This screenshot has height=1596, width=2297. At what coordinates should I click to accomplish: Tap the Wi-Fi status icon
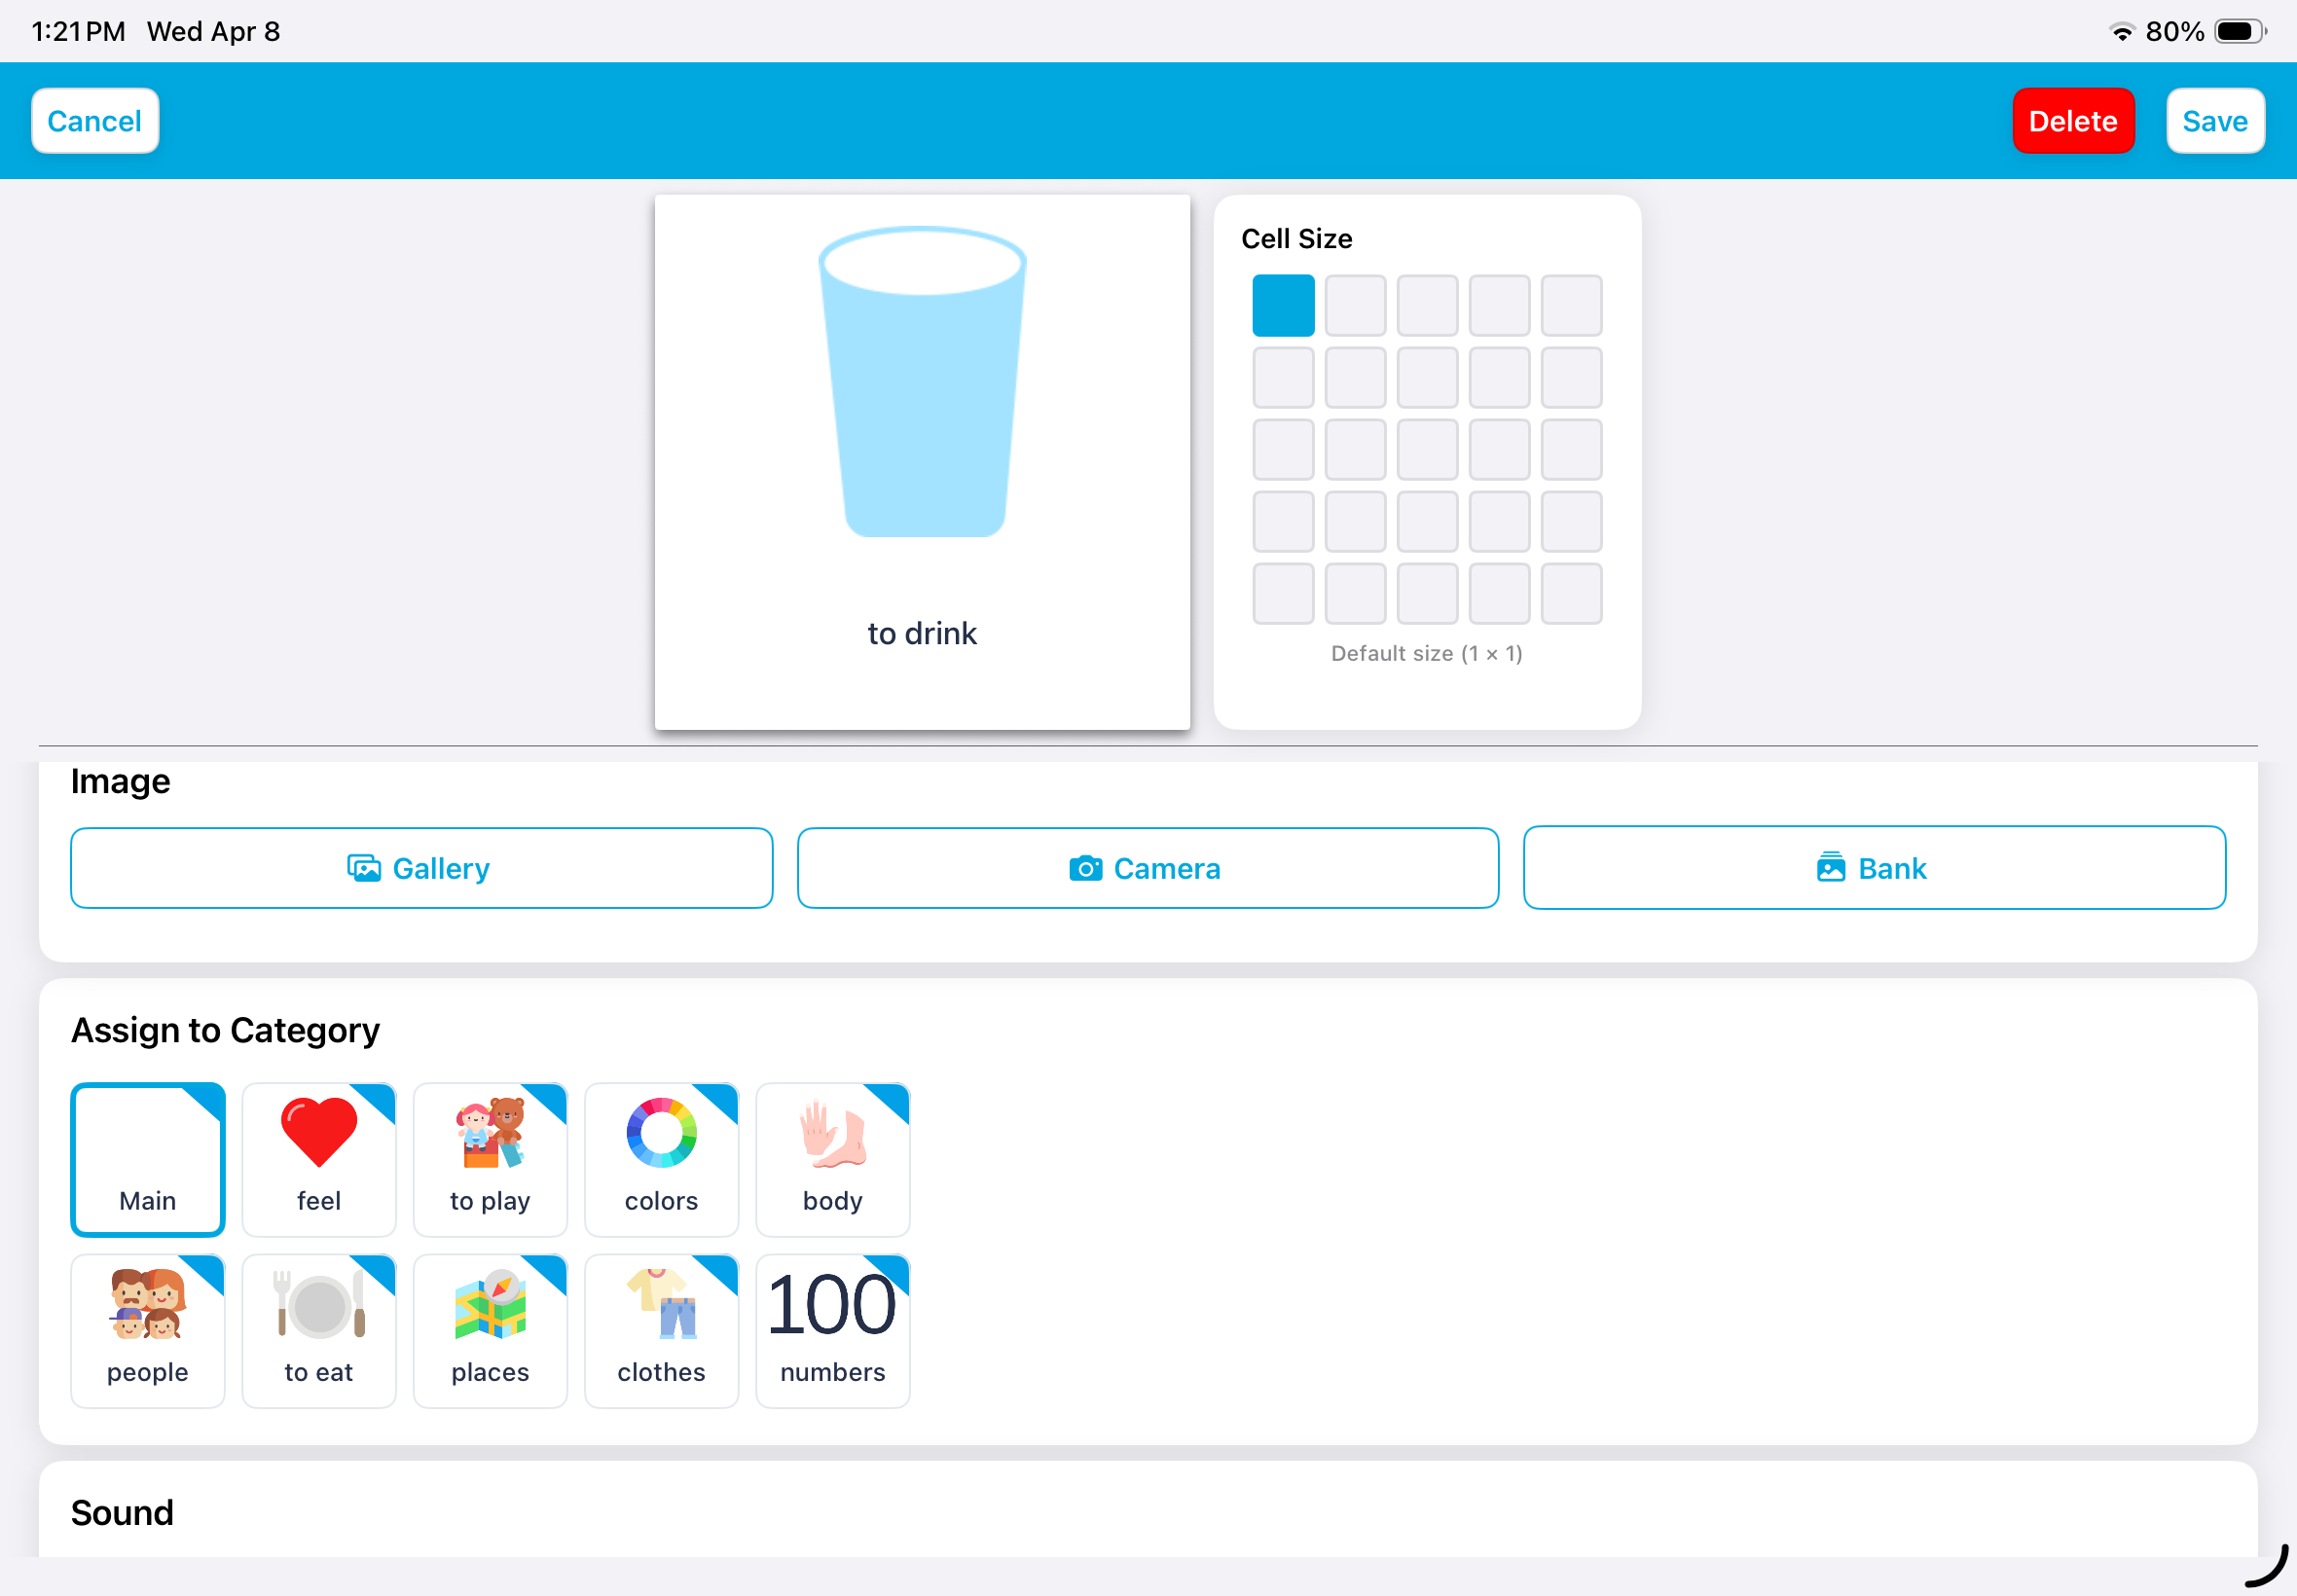point(2122,32)
